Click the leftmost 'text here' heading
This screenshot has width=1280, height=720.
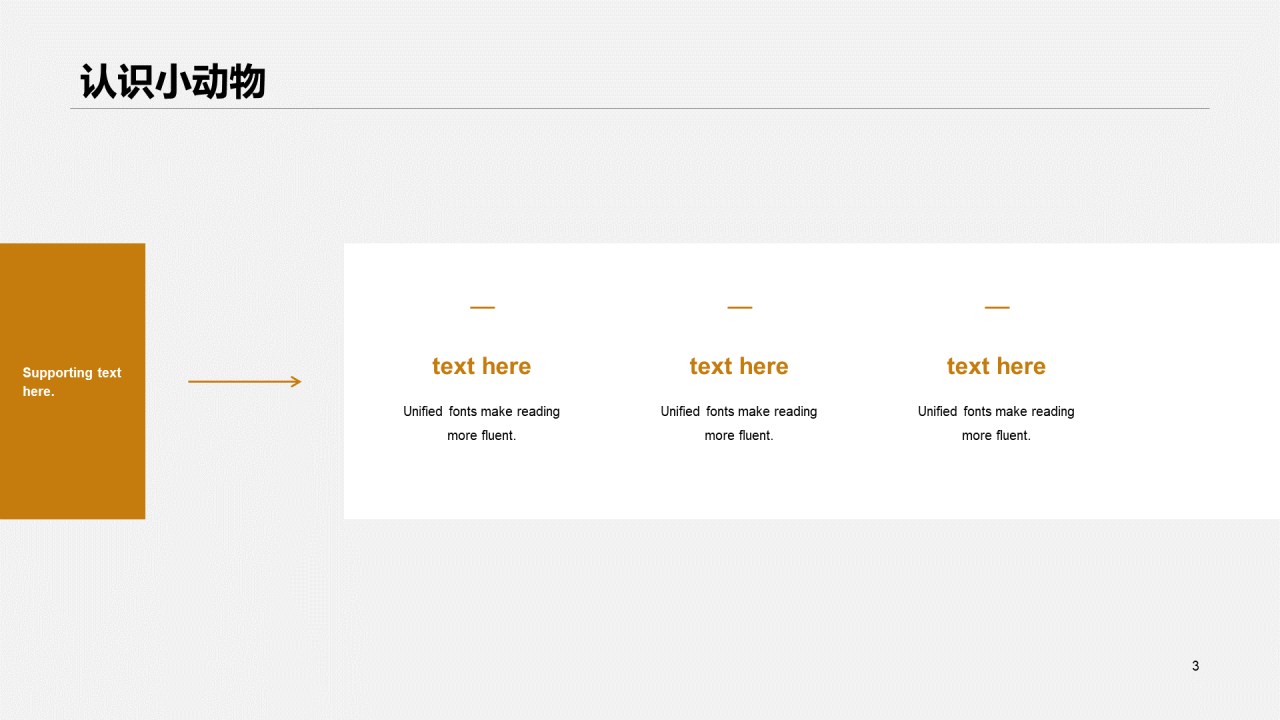click(481, 366)
